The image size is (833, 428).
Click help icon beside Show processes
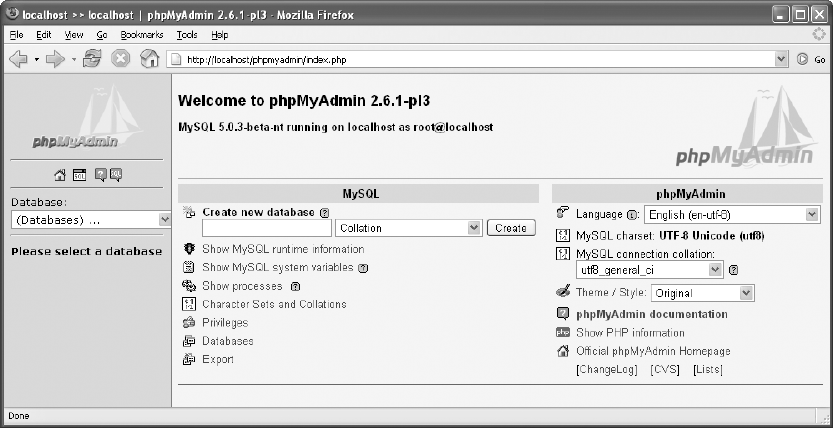coord(295,287)
